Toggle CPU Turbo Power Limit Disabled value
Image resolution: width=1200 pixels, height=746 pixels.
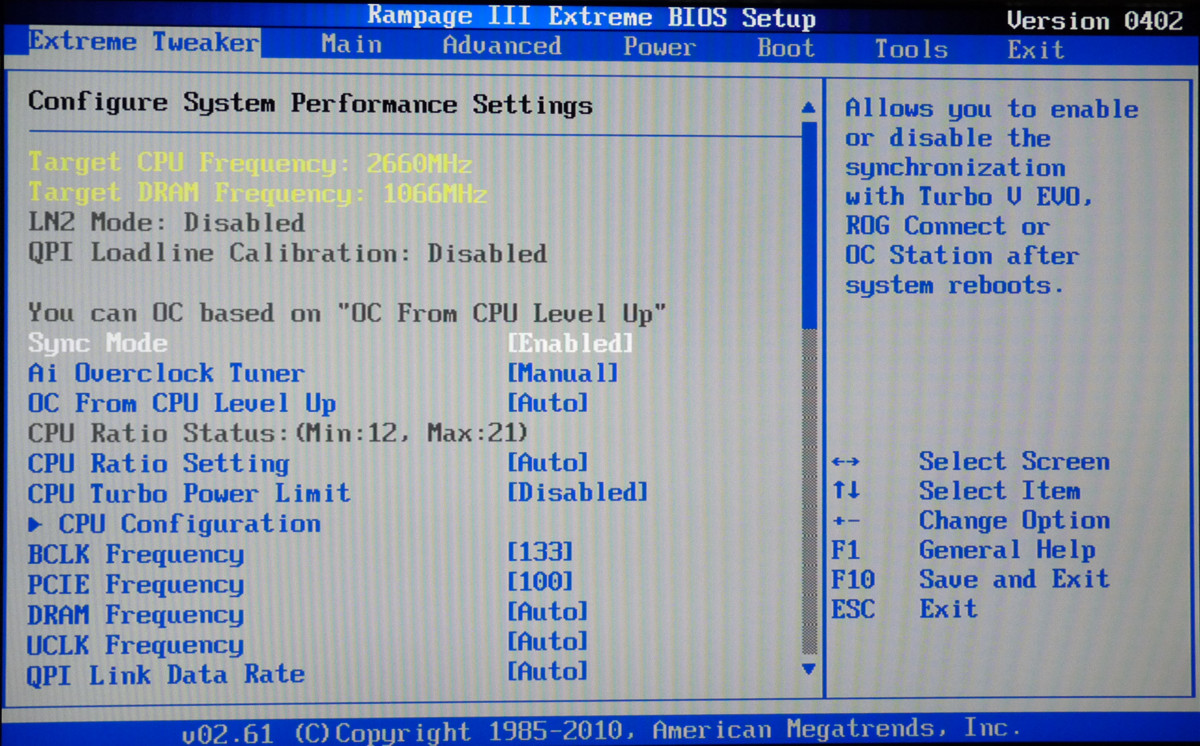(x=578, y=493)
